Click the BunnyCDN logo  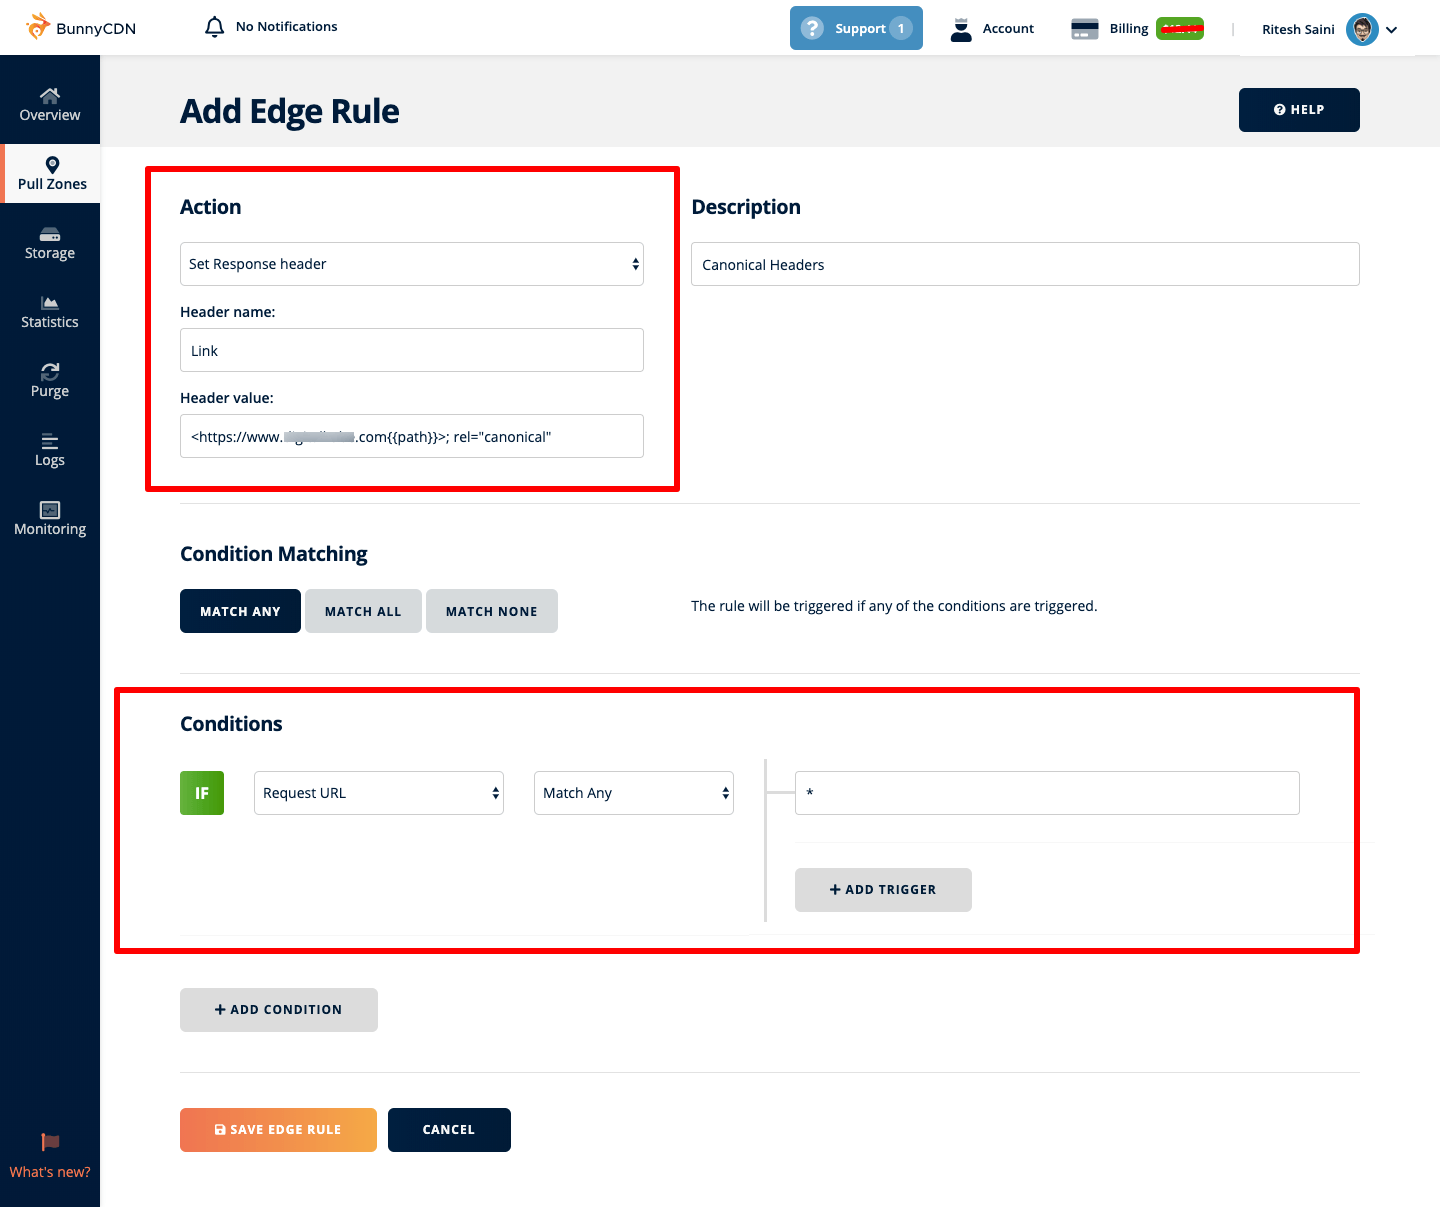pyautogui.click(x=80, y=27)
